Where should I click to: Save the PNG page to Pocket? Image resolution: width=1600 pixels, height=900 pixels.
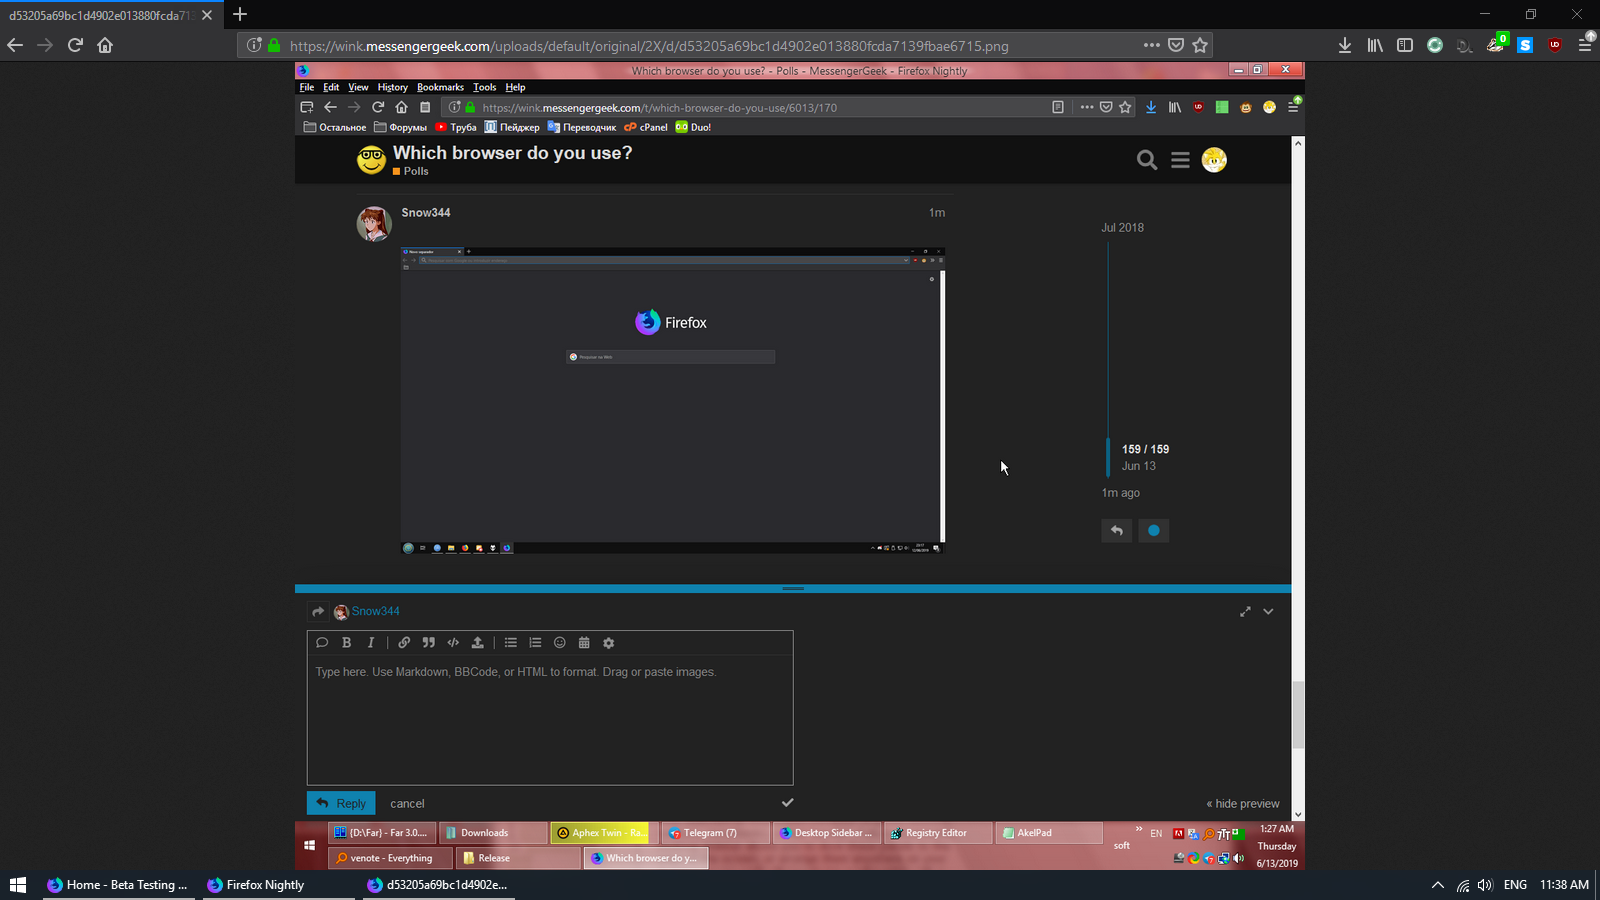(1176, 45)
